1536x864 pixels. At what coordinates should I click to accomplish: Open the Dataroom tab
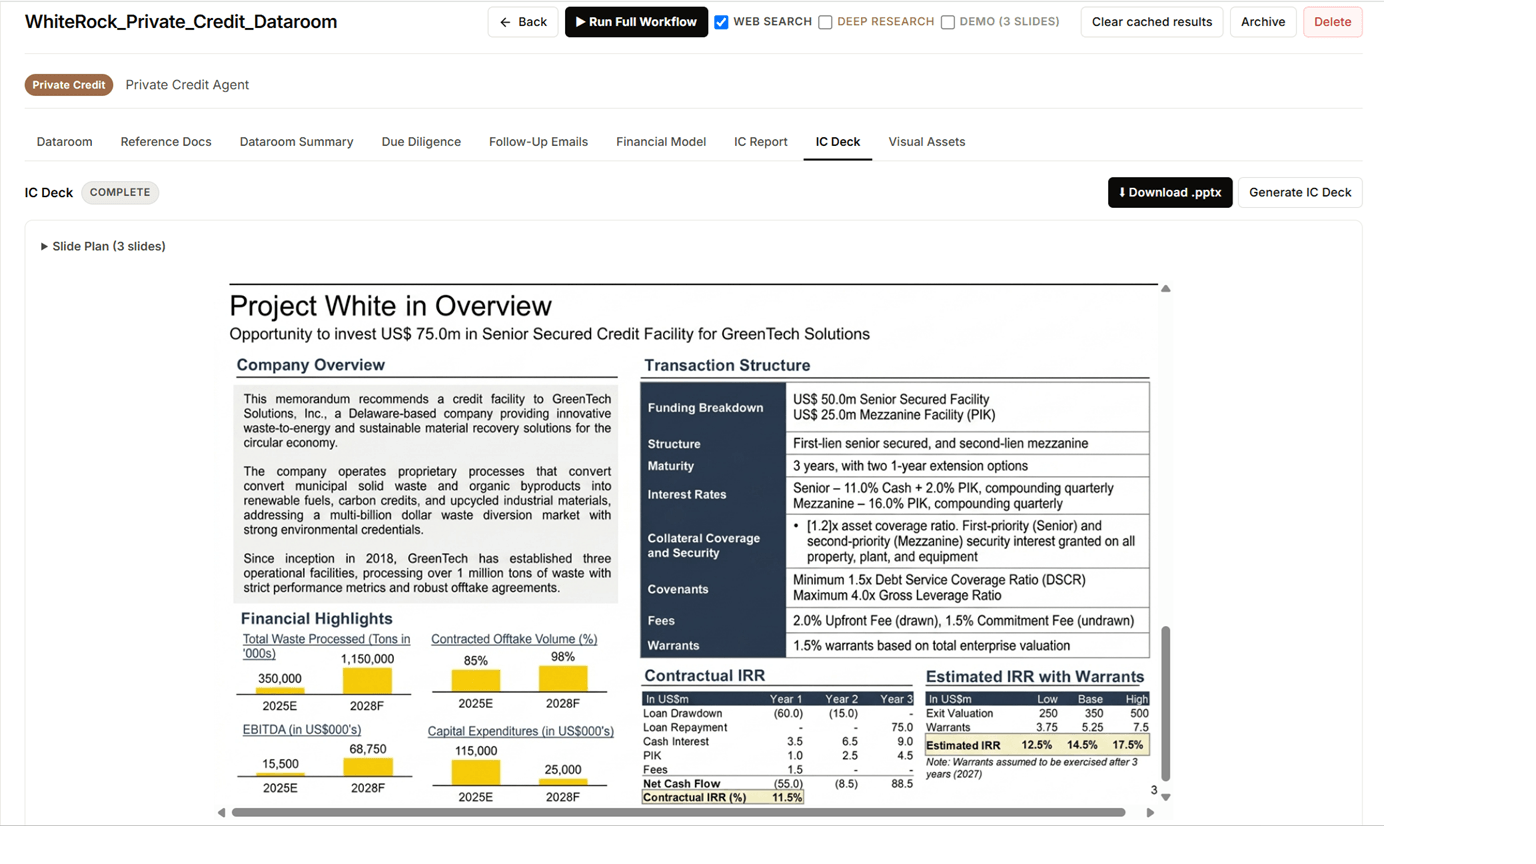65,142
